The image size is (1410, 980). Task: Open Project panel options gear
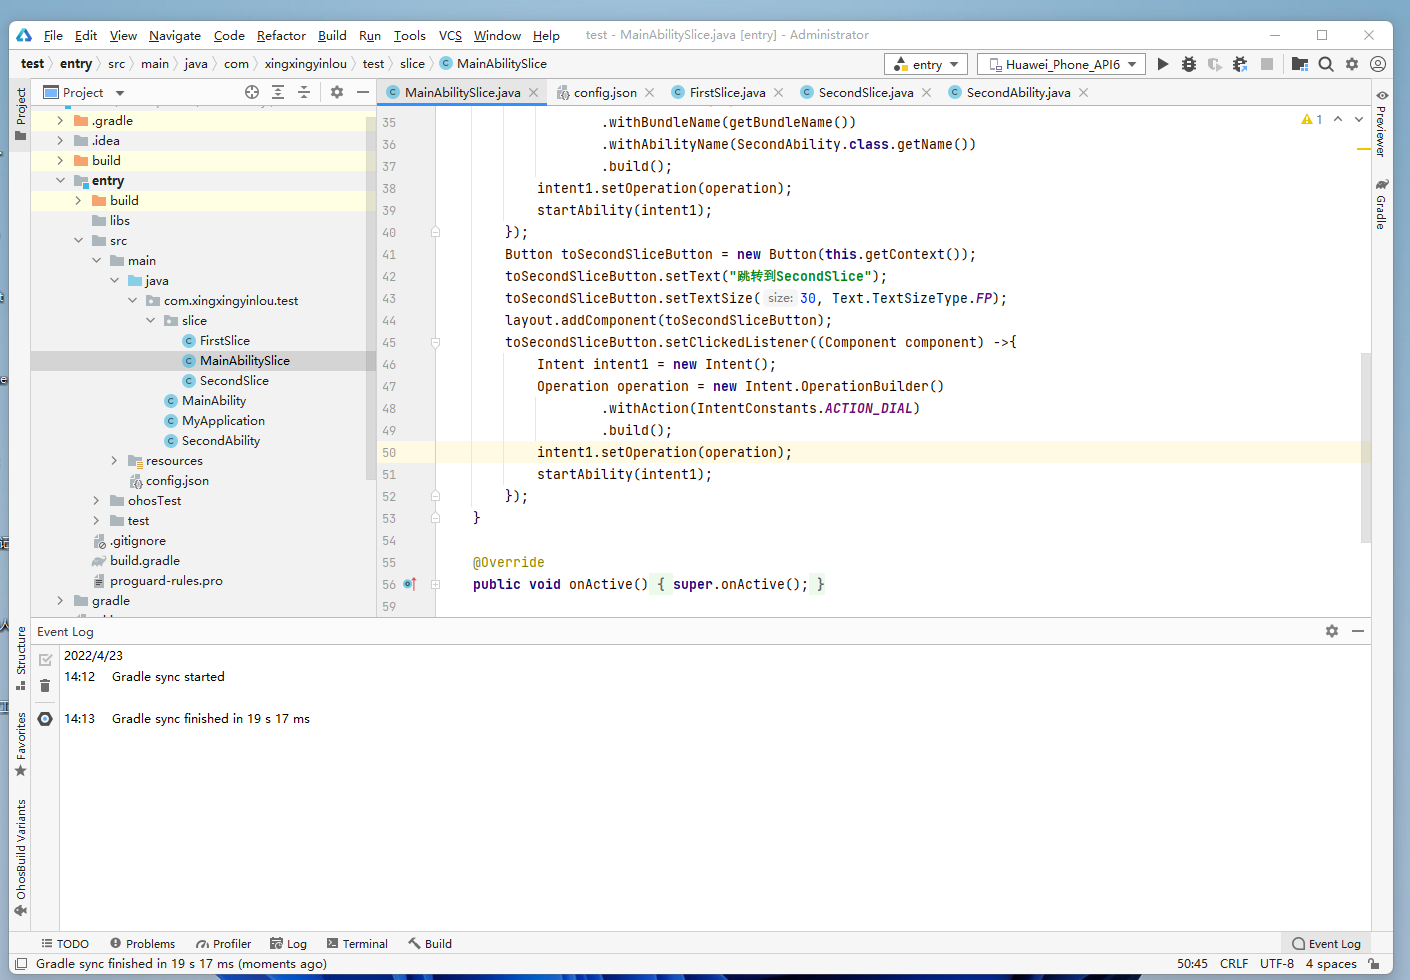[337, 92]
